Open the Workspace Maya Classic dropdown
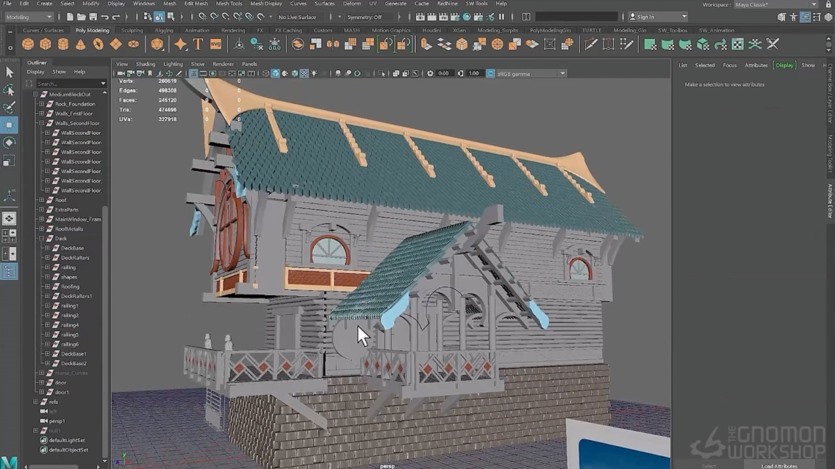The width and height of the screenshot is (835, 469). tap(775, 4)
